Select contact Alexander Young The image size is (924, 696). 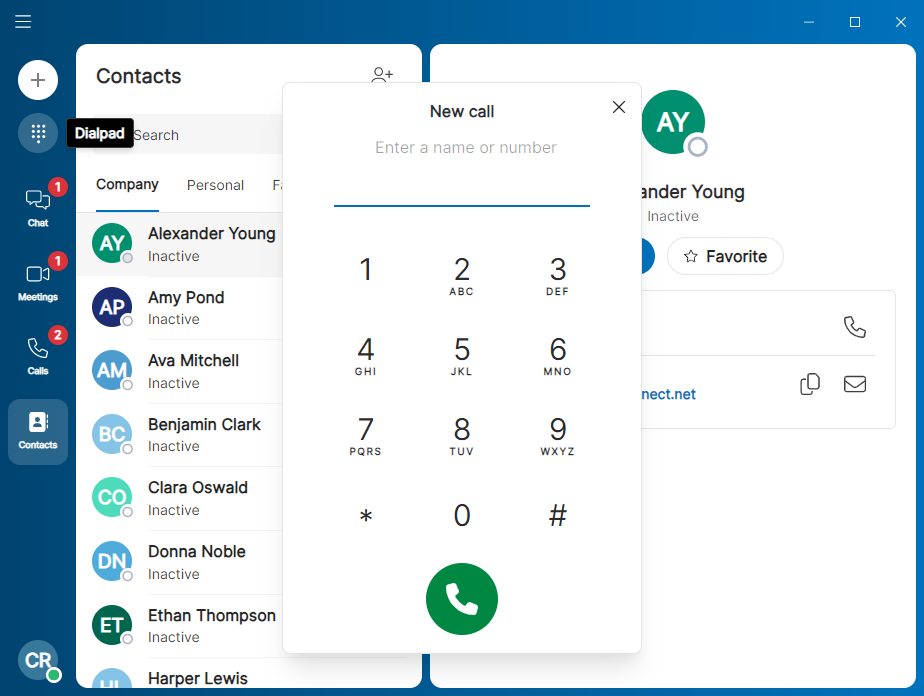[x=180, y=244]
